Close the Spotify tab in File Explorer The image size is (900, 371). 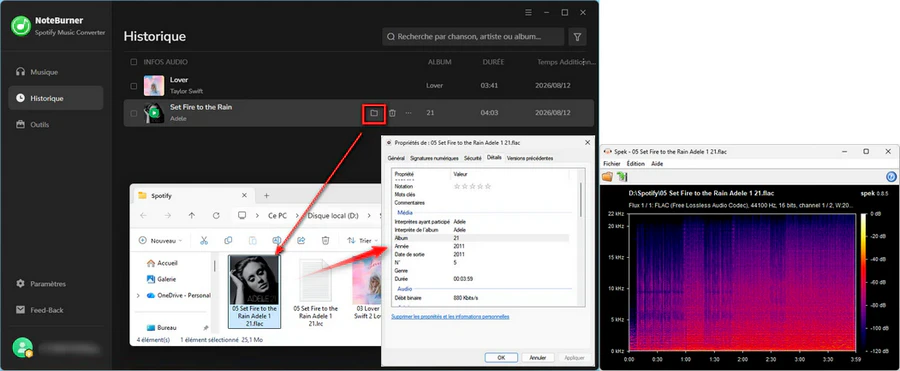coord(244,196)
